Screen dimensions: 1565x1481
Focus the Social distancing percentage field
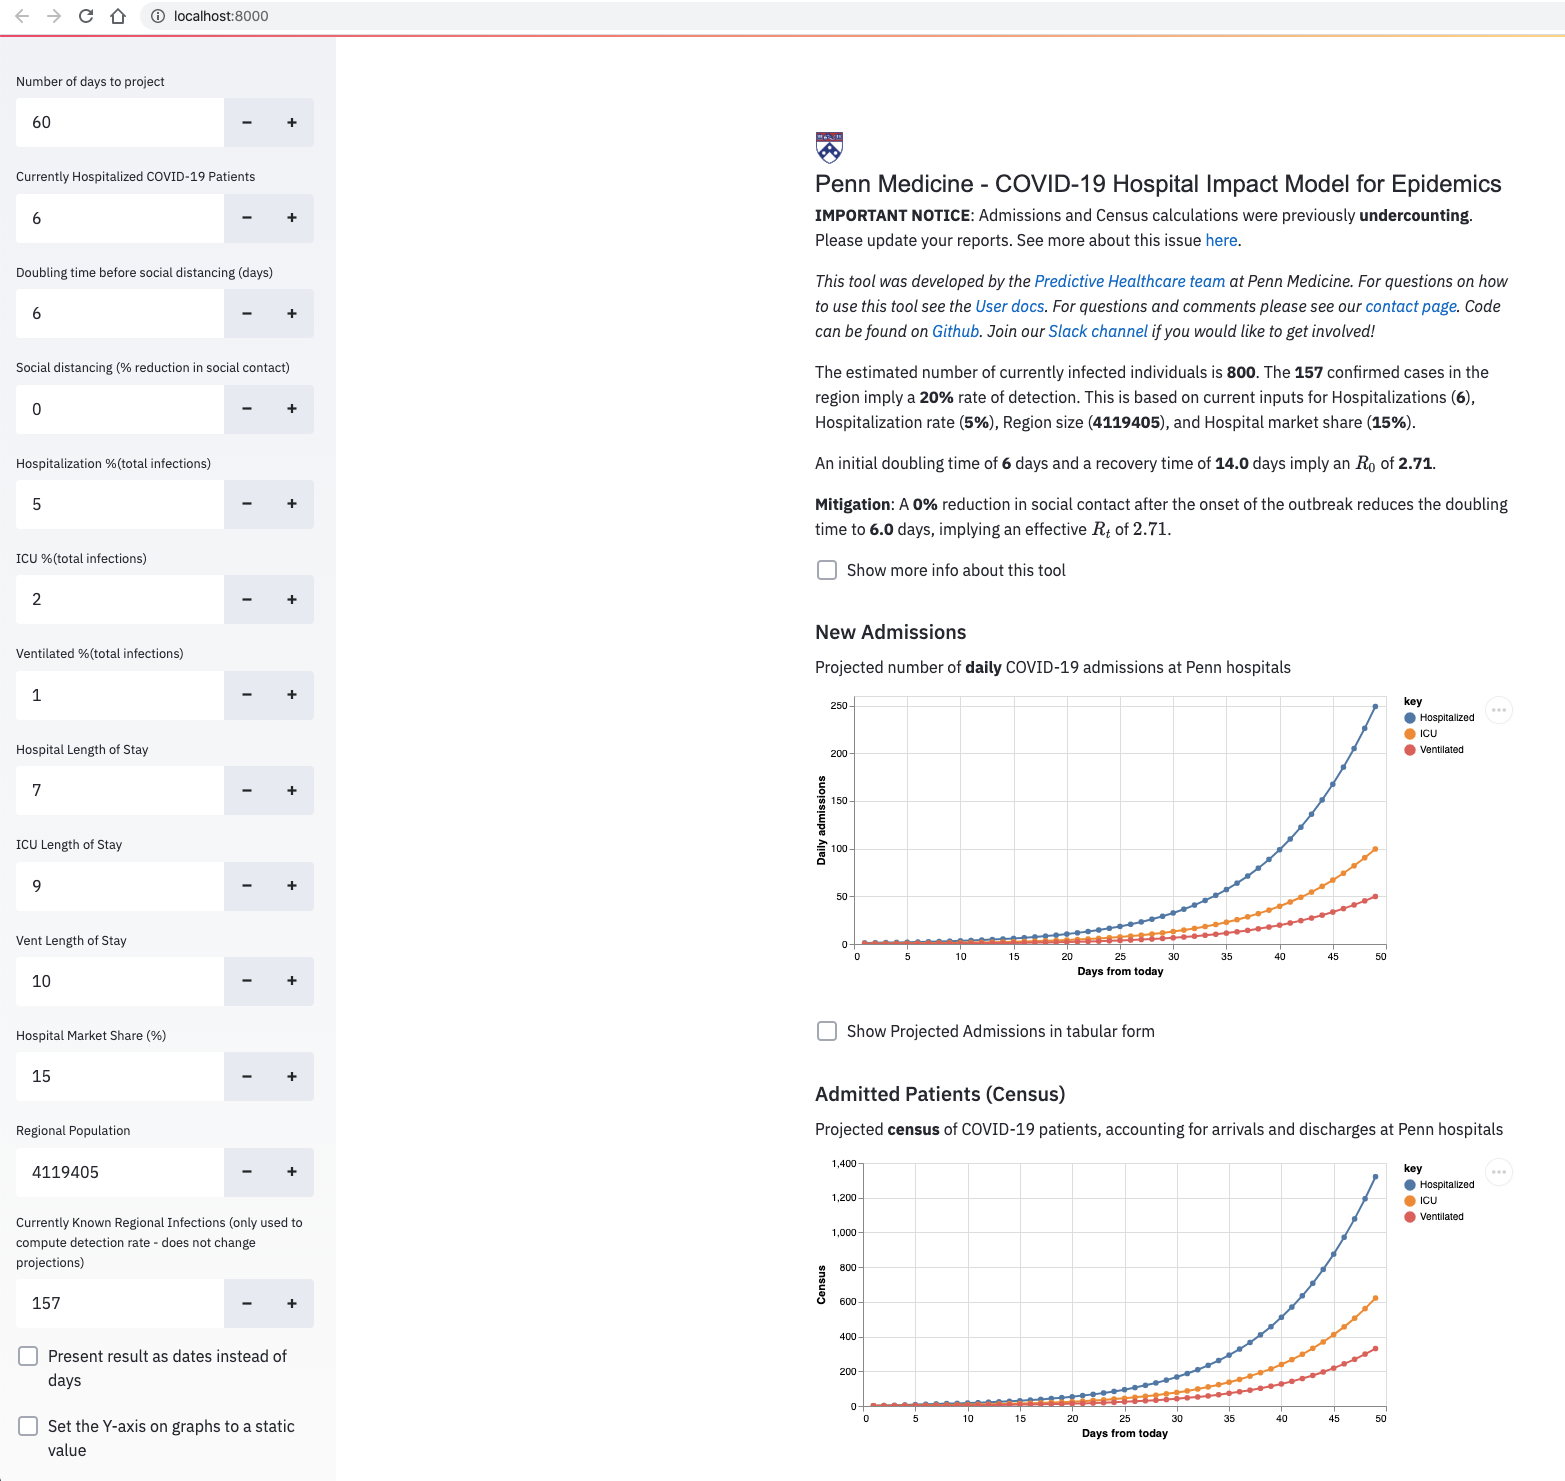click(120, 409)
